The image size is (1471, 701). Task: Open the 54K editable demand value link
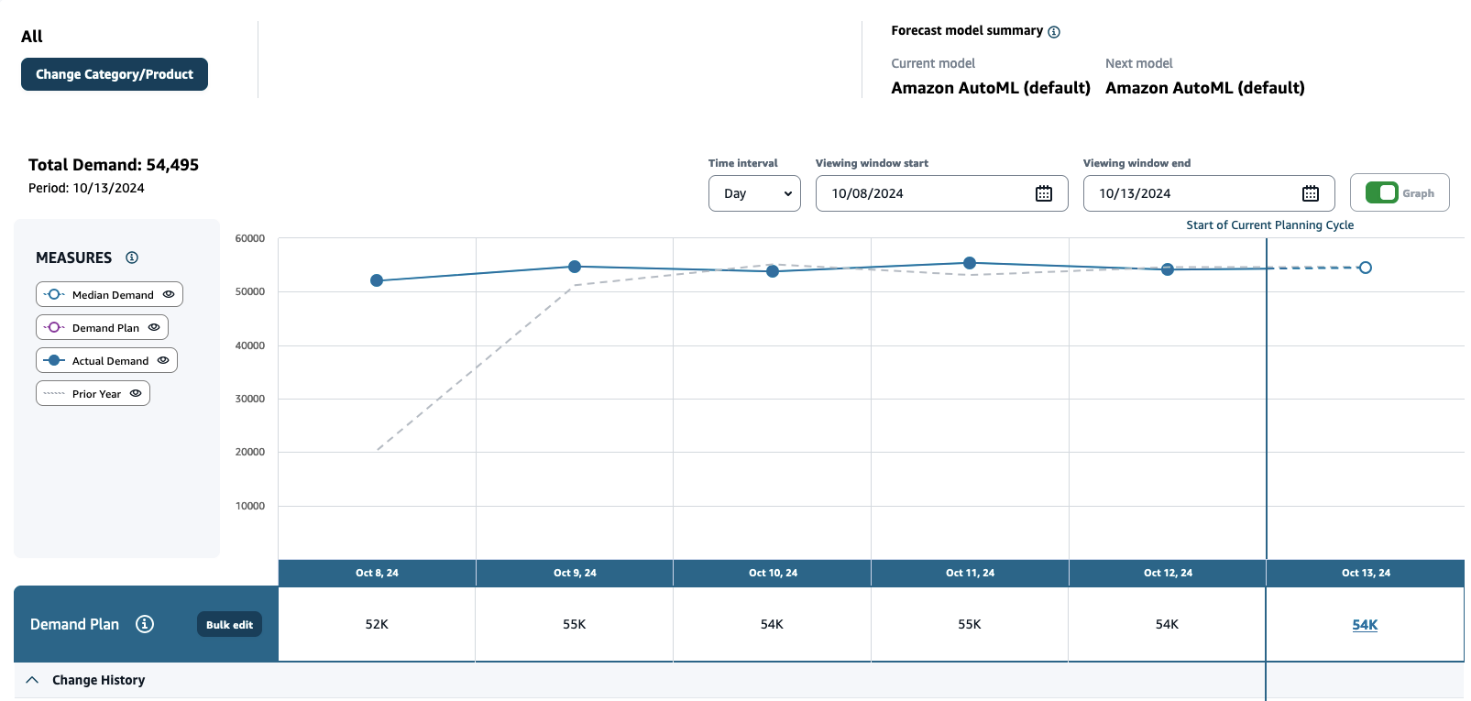pyautogui.click(x=1364, y=624)
